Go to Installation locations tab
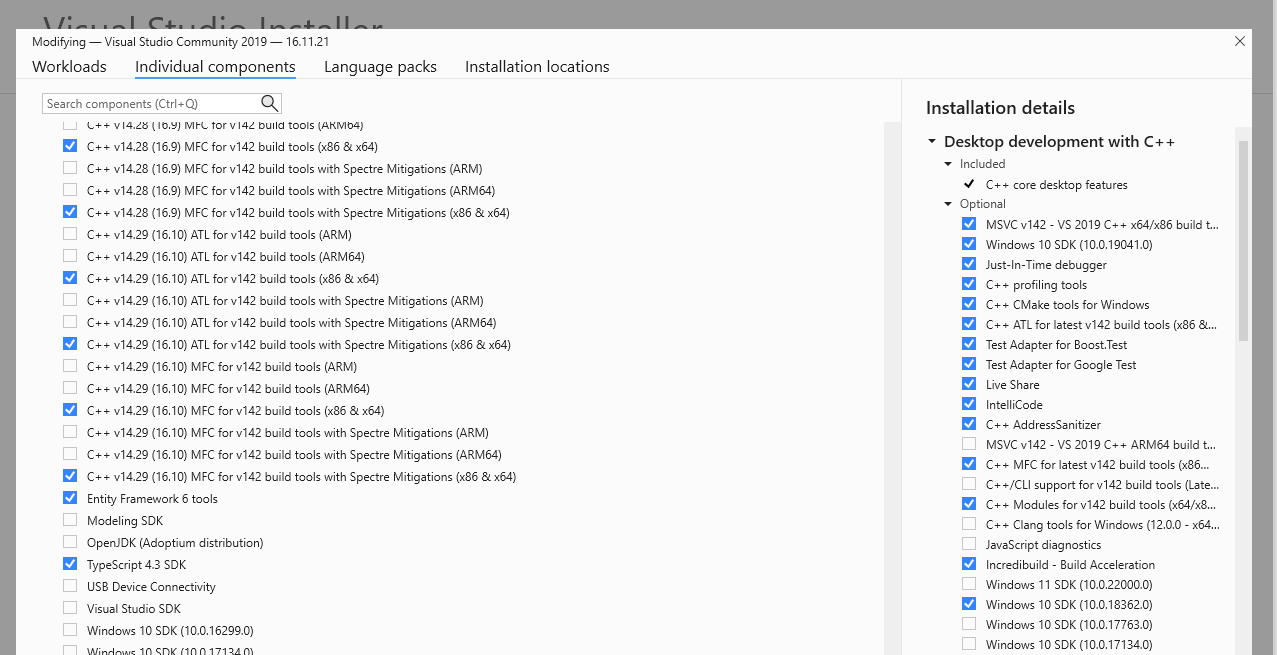 click(537, 67)
